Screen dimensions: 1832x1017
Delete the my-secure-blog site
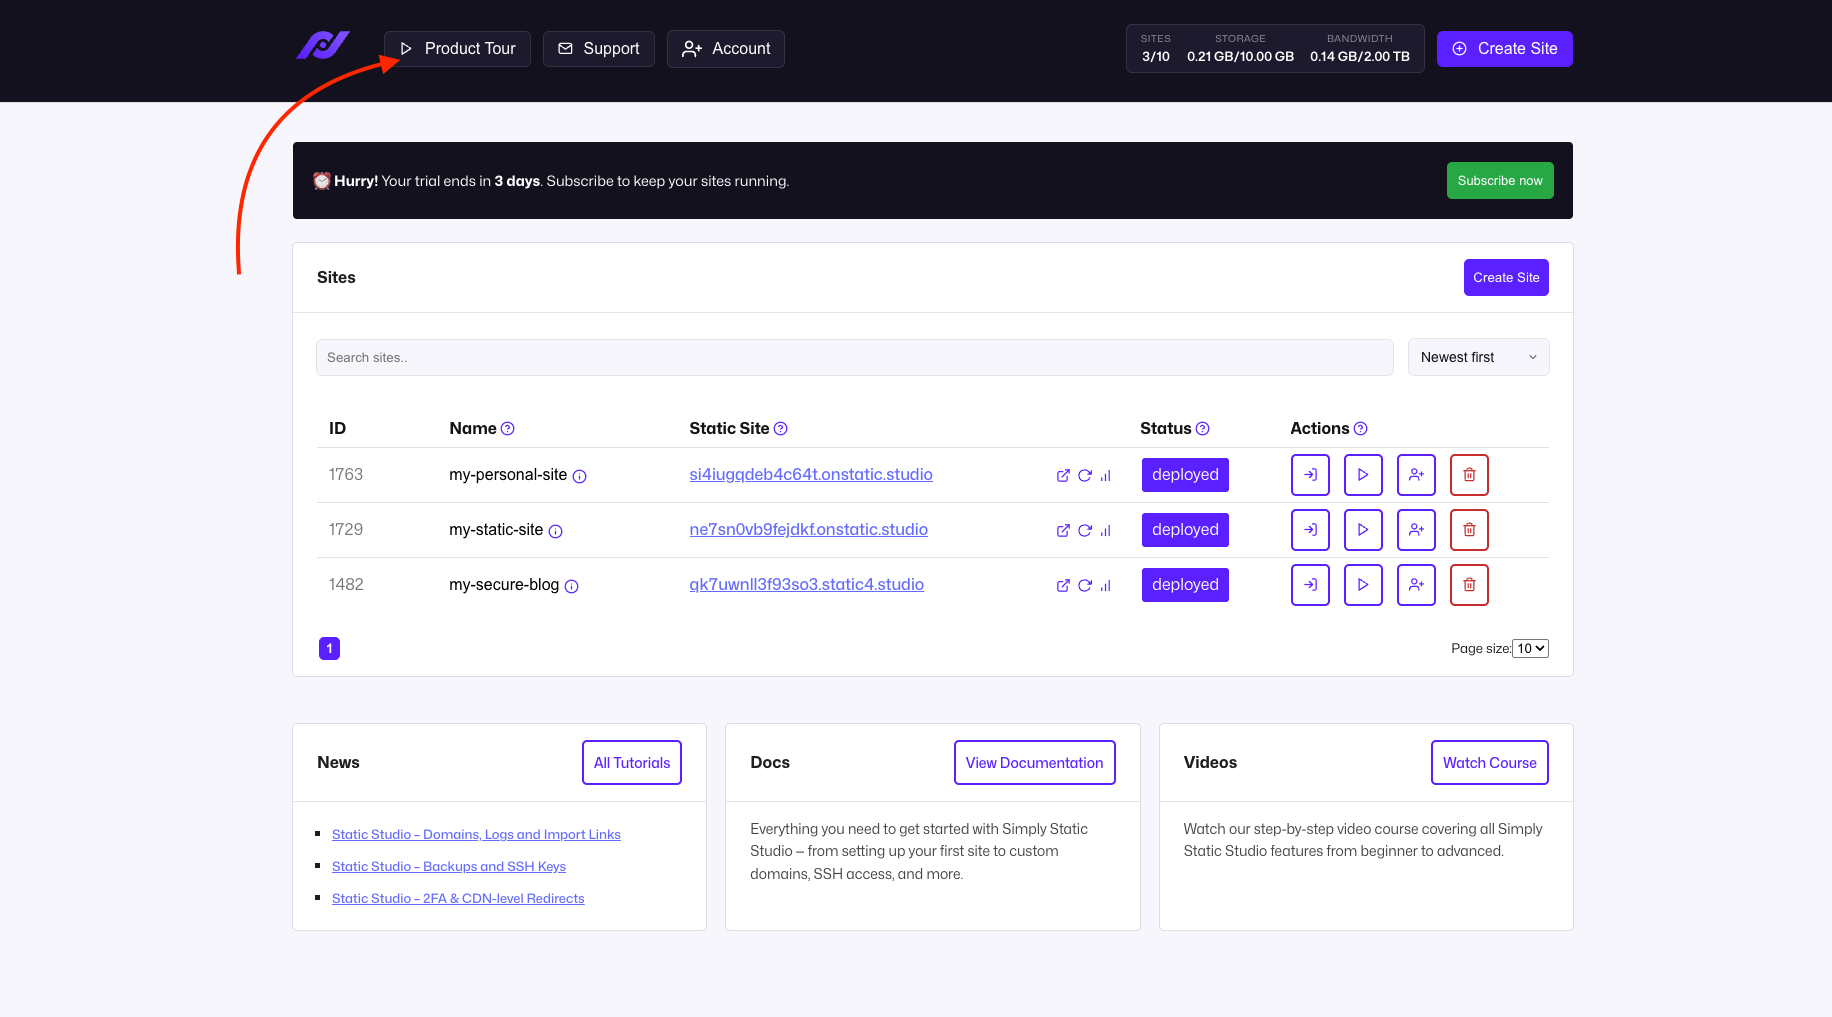1469,585
